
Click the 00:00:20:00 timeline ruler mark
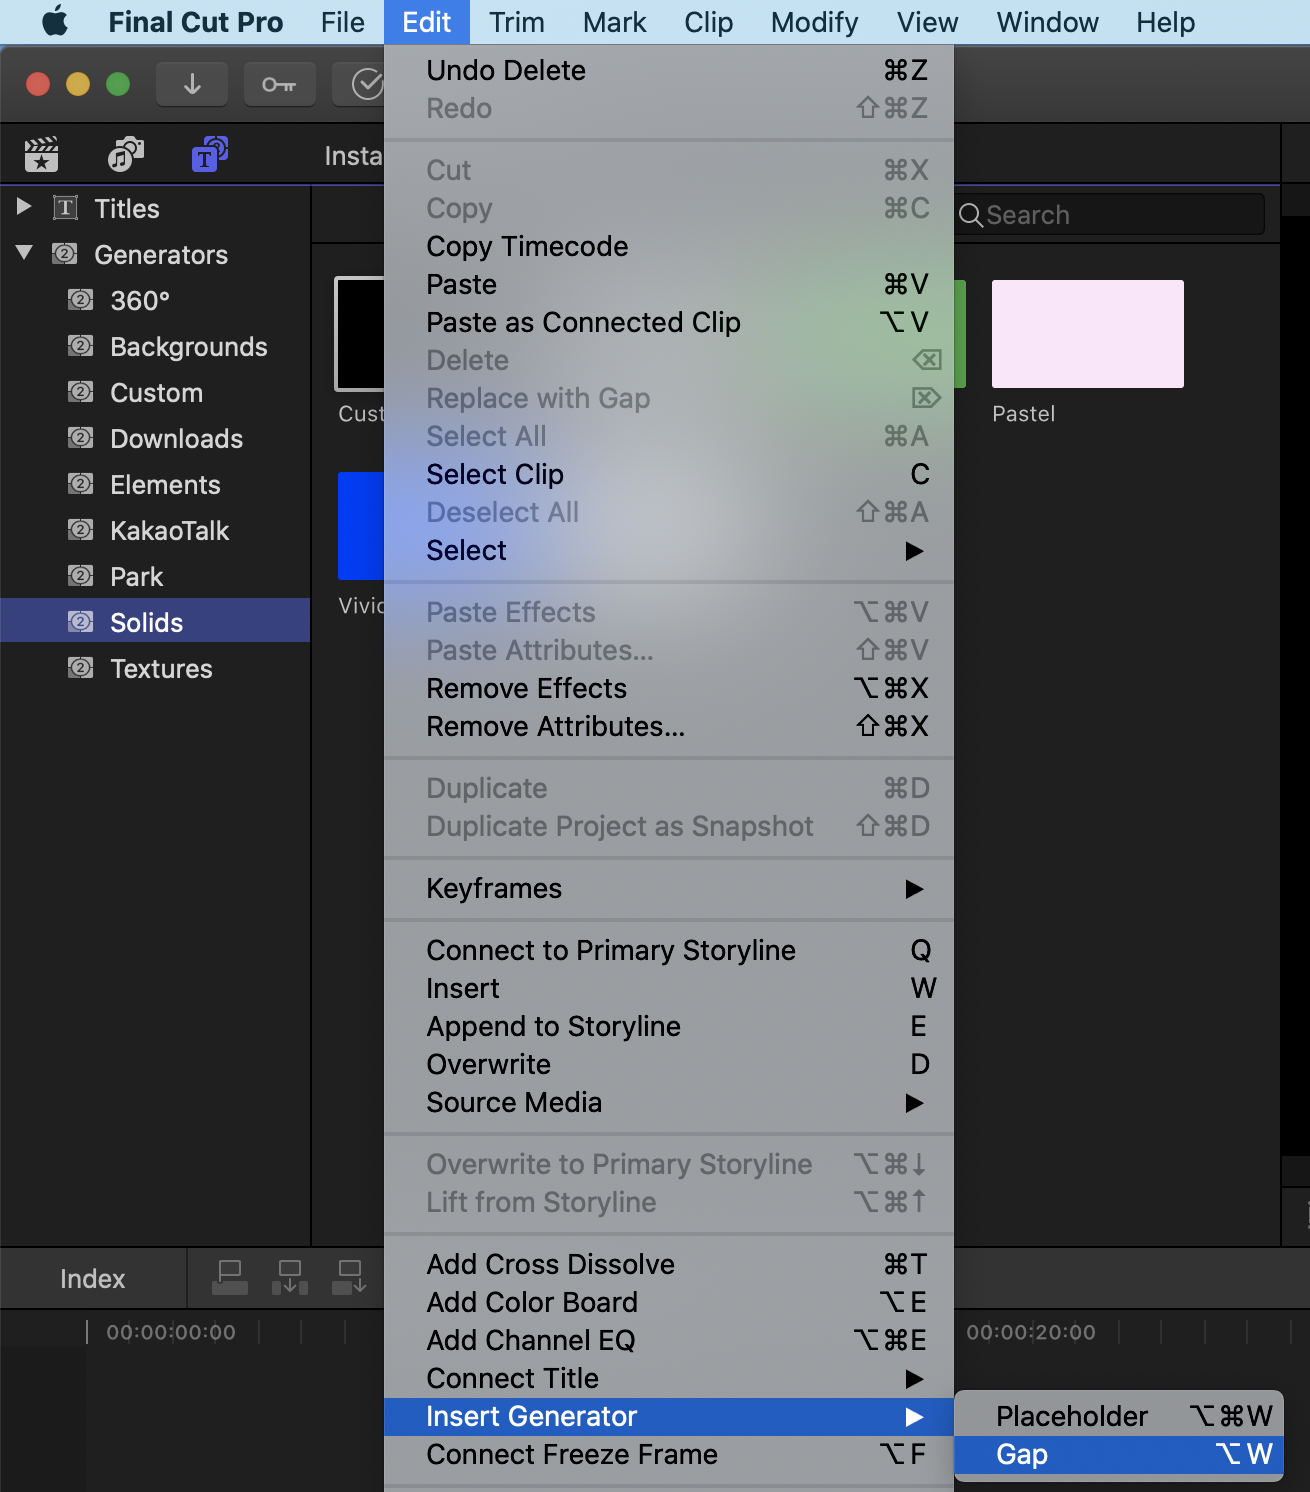click(1031, 1332)
